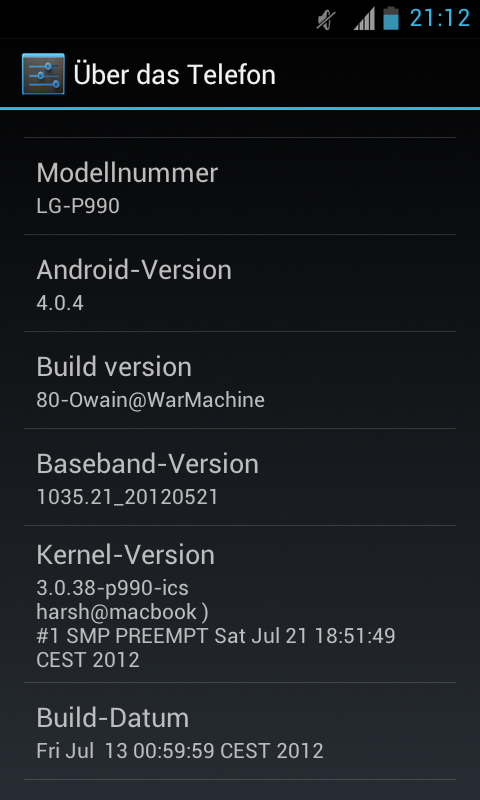Select the Kernel-Version entry

click(x=240, y=604)
